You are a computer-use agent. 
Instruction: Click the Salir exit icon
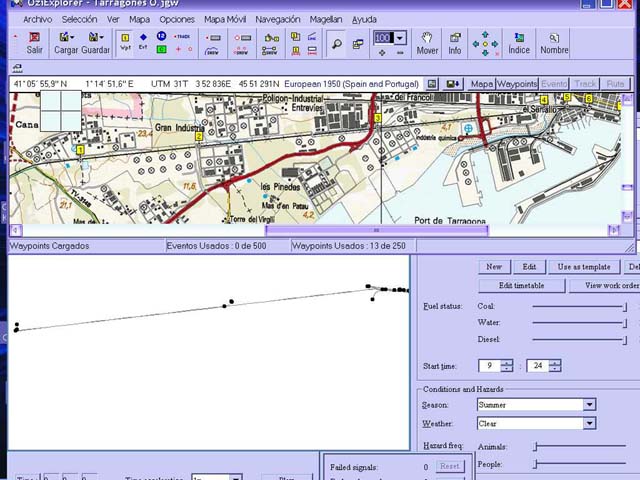(x=34, y=42)
